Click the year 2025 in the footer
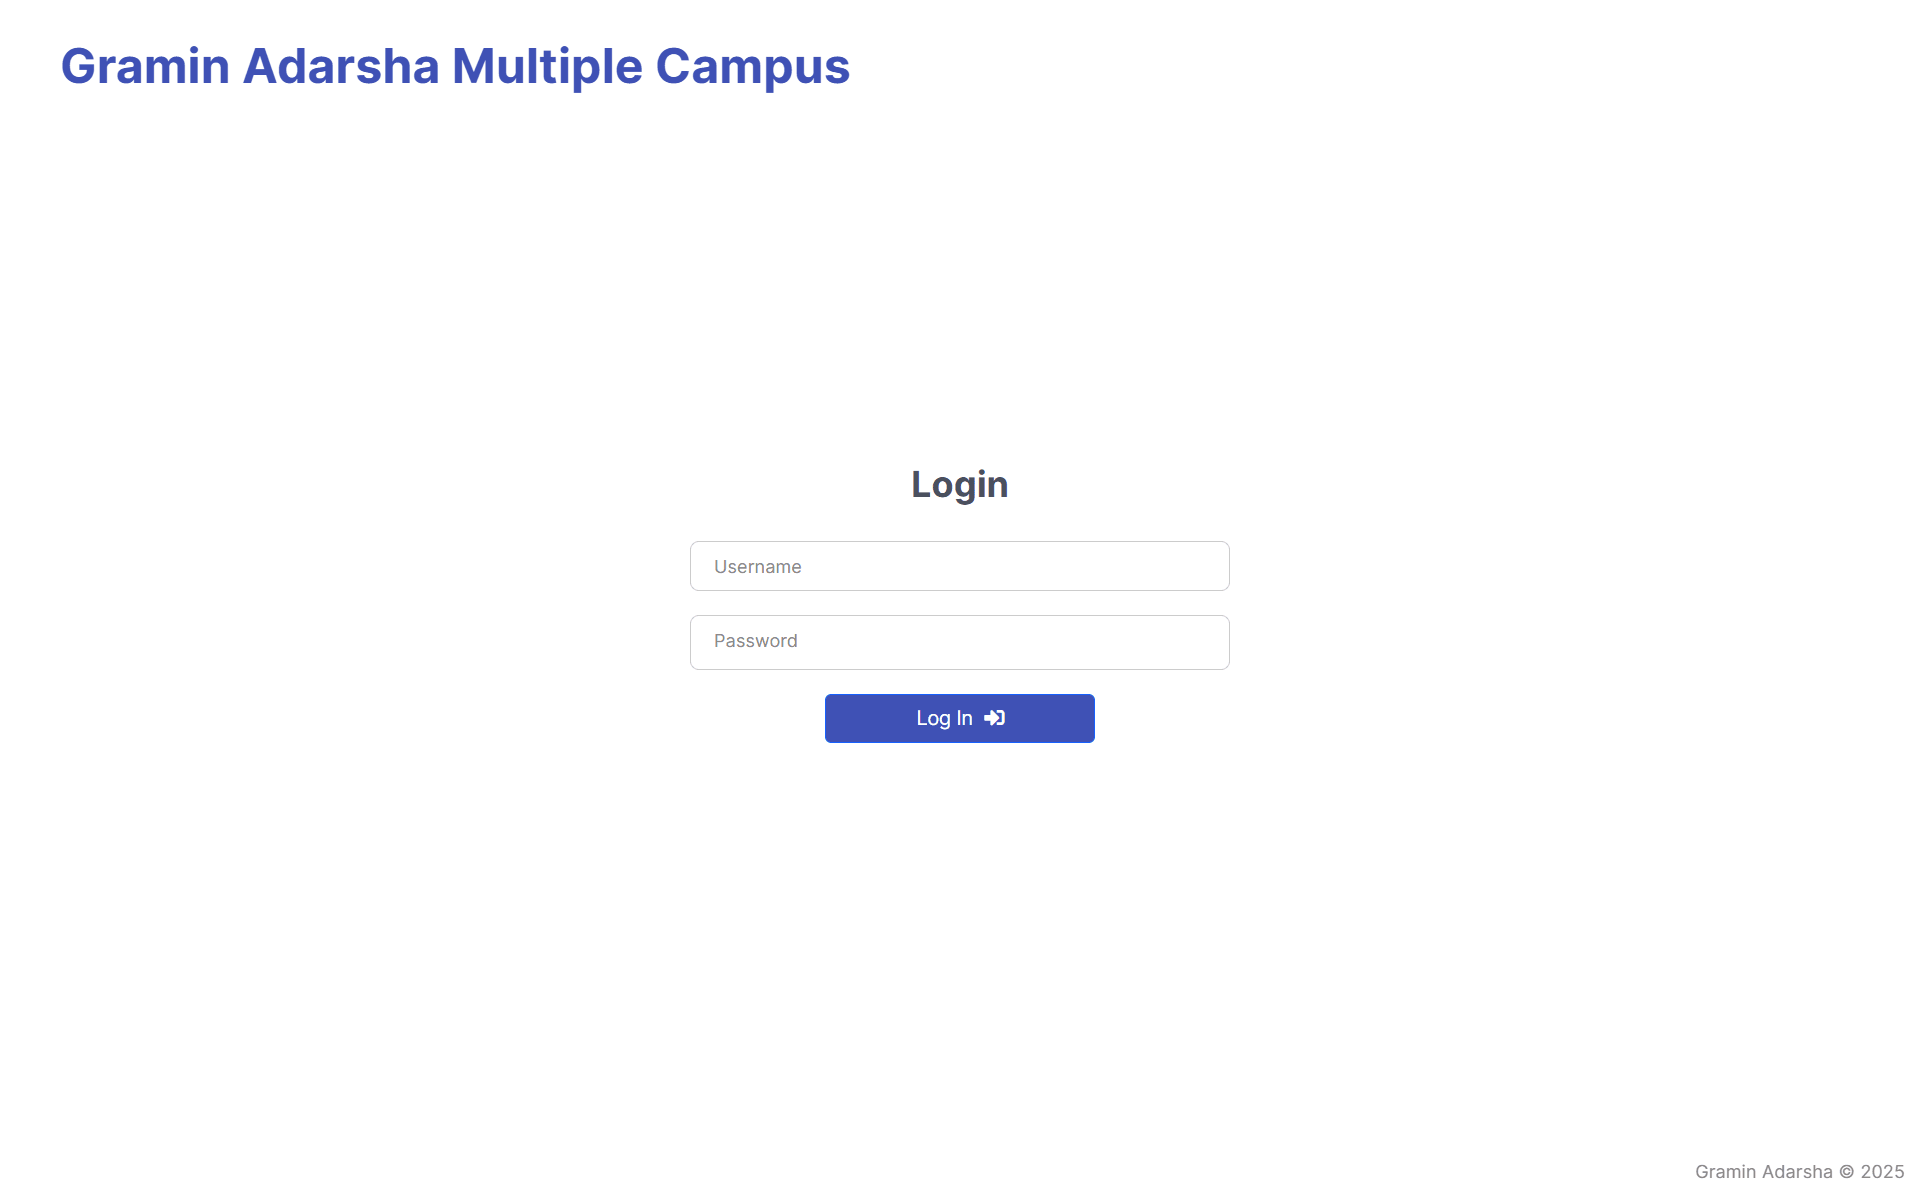The width and height of the screenshot is (1917, 1199). (1881, 1171)
